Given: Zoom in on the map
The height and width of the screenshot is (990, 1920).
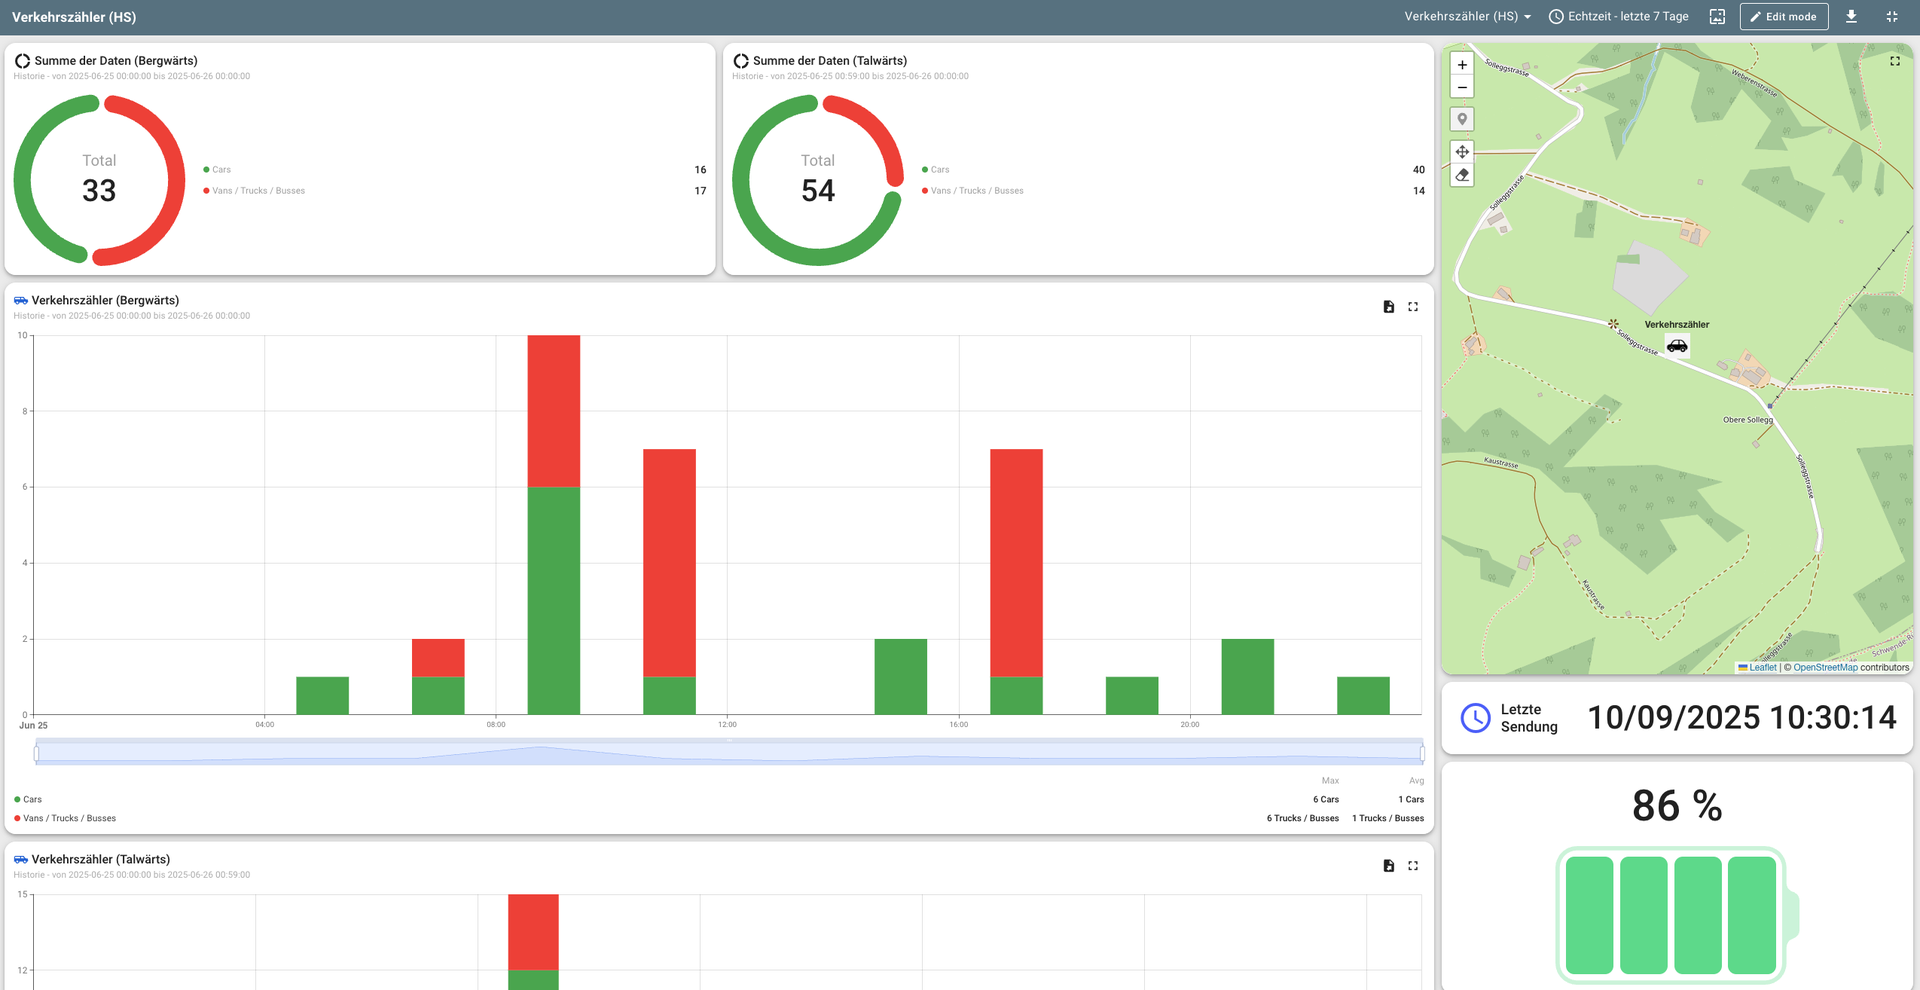Looking at the screenshot, I should coord(1462,65).
